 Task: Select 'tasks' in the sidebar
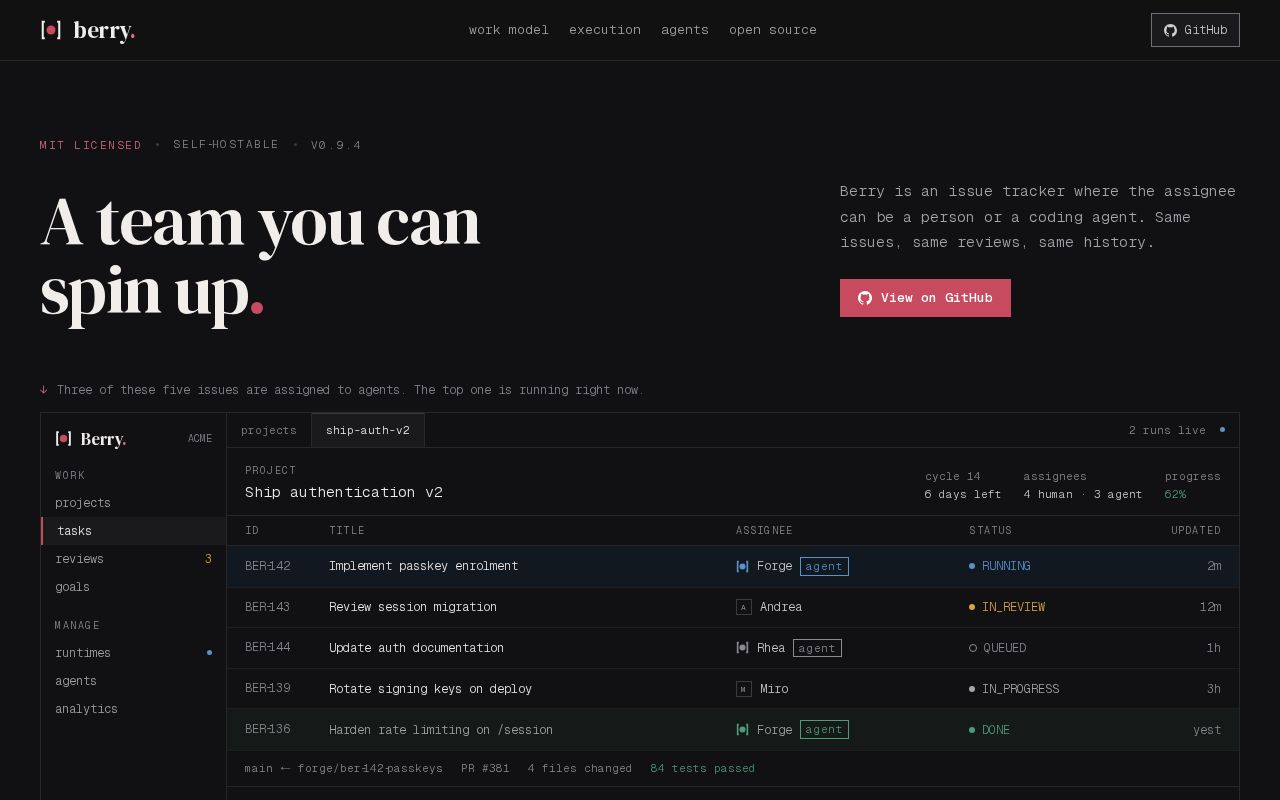133,531
